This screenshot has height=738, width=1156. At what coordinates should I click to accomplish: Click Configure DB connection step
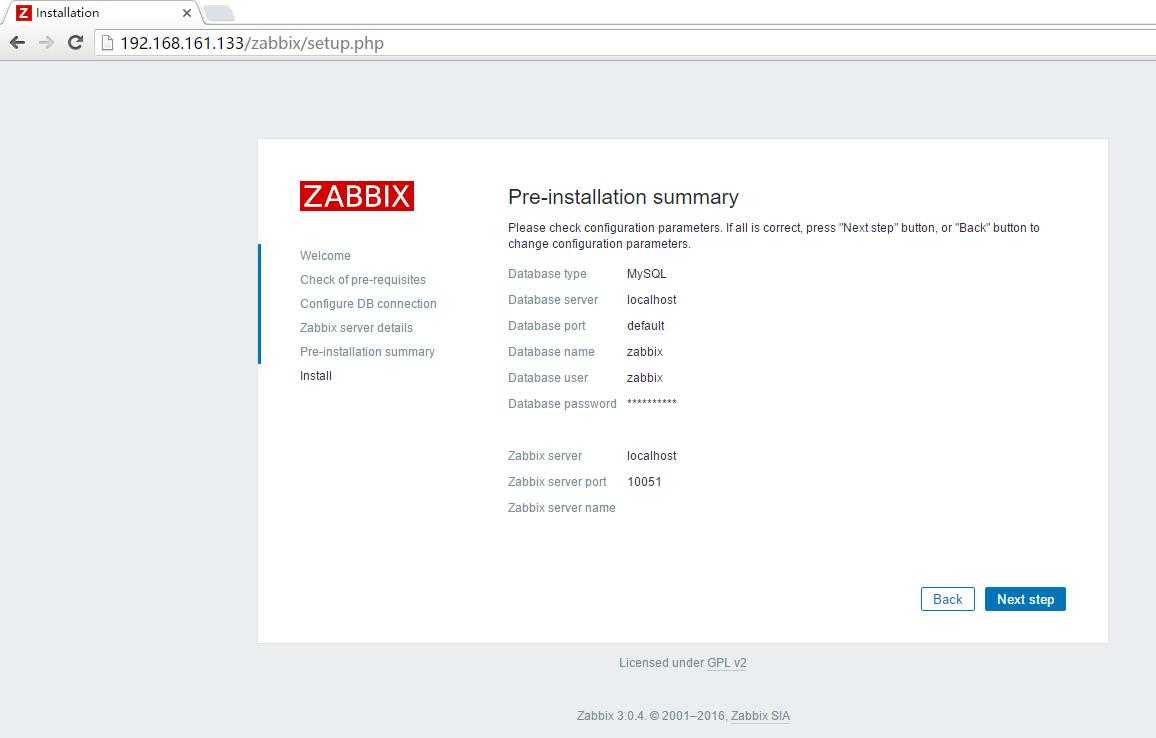(x=368, y=304)
